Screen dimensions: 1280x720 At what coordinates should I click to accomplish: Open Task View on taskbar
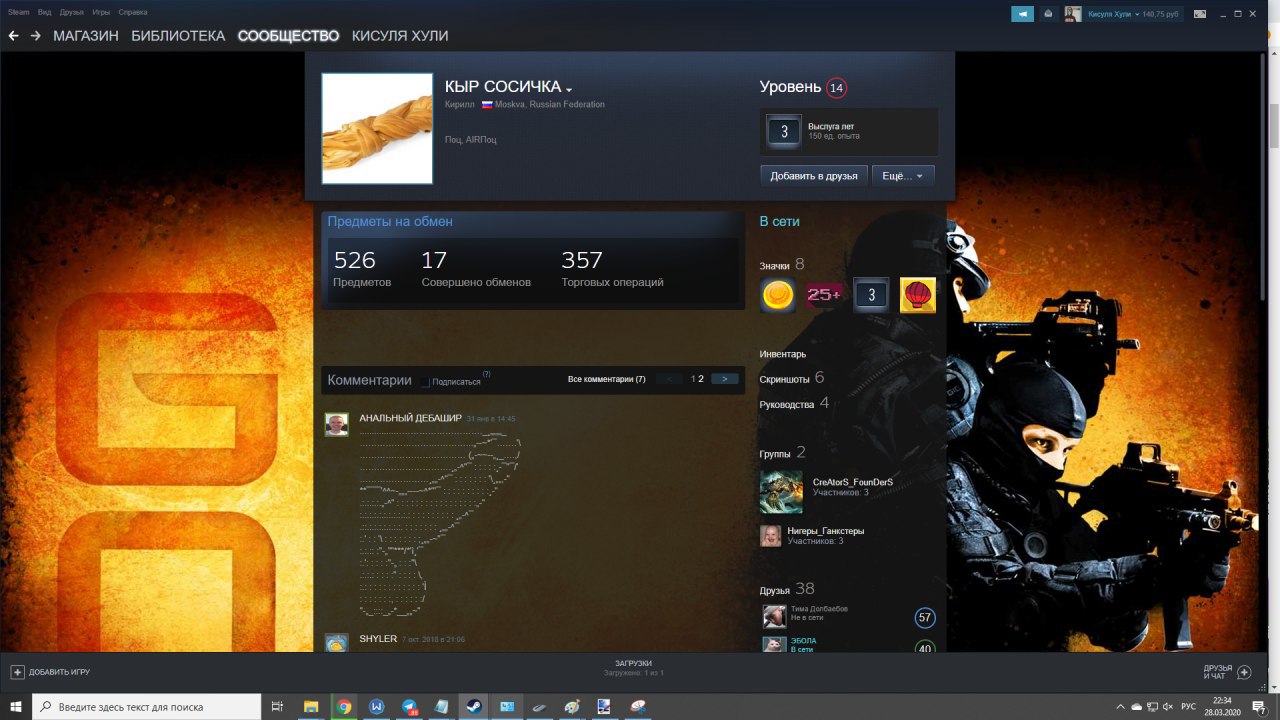[x=278, y=706]
